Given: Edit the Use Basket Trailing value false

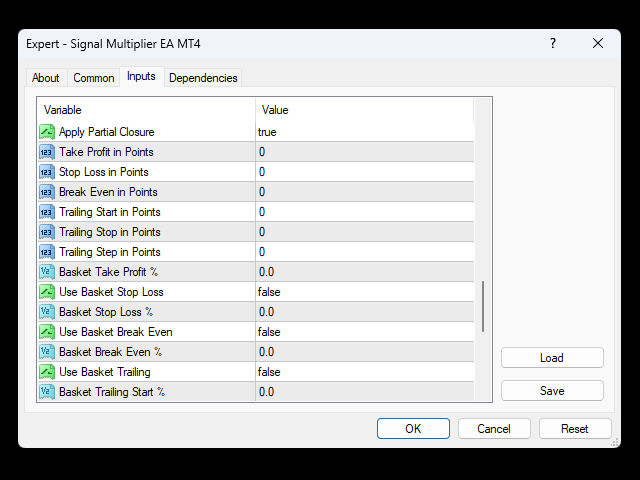Looking at the screenshot, I should (x=365, y=372).
